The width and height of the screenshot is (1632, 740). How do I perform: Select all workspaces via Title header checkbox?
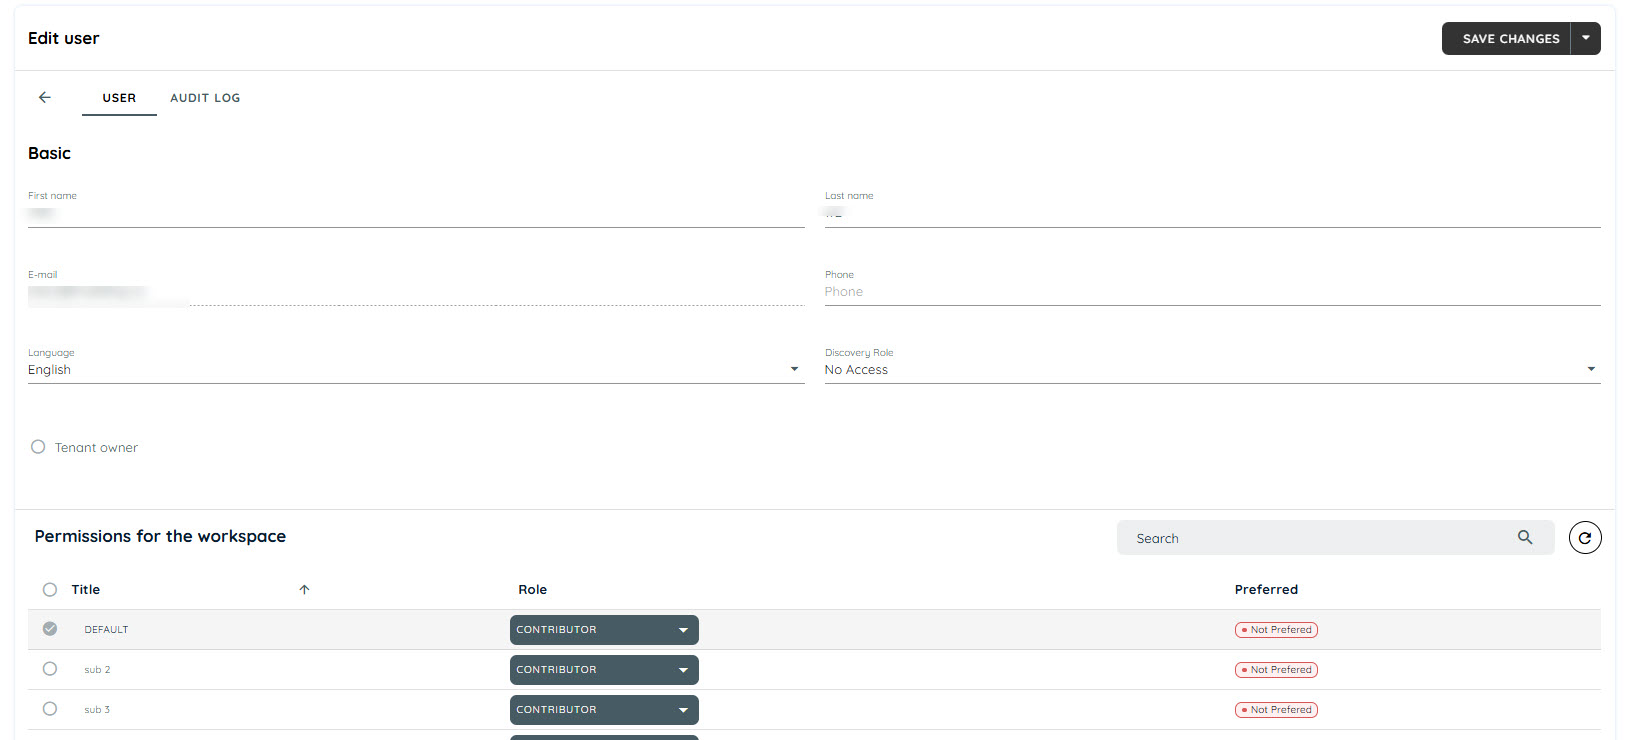[50, 590]
